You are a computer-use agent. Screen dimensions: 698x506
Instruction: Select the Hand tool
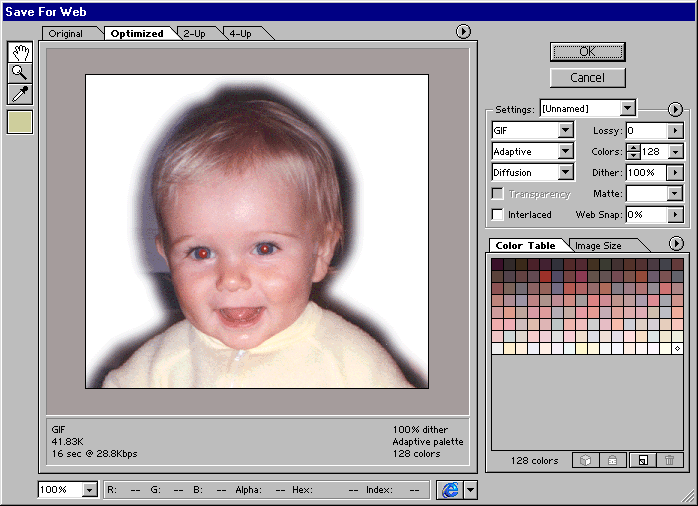coord(20,52)
